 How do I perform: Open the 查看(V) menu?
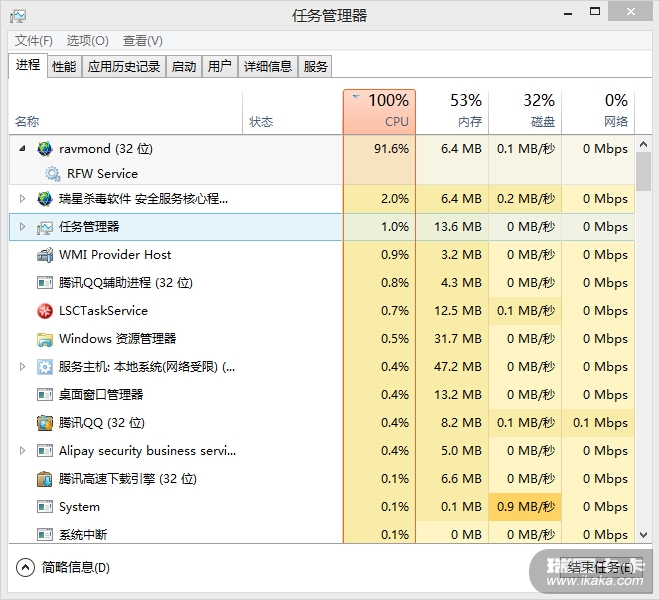coord(143,41)
